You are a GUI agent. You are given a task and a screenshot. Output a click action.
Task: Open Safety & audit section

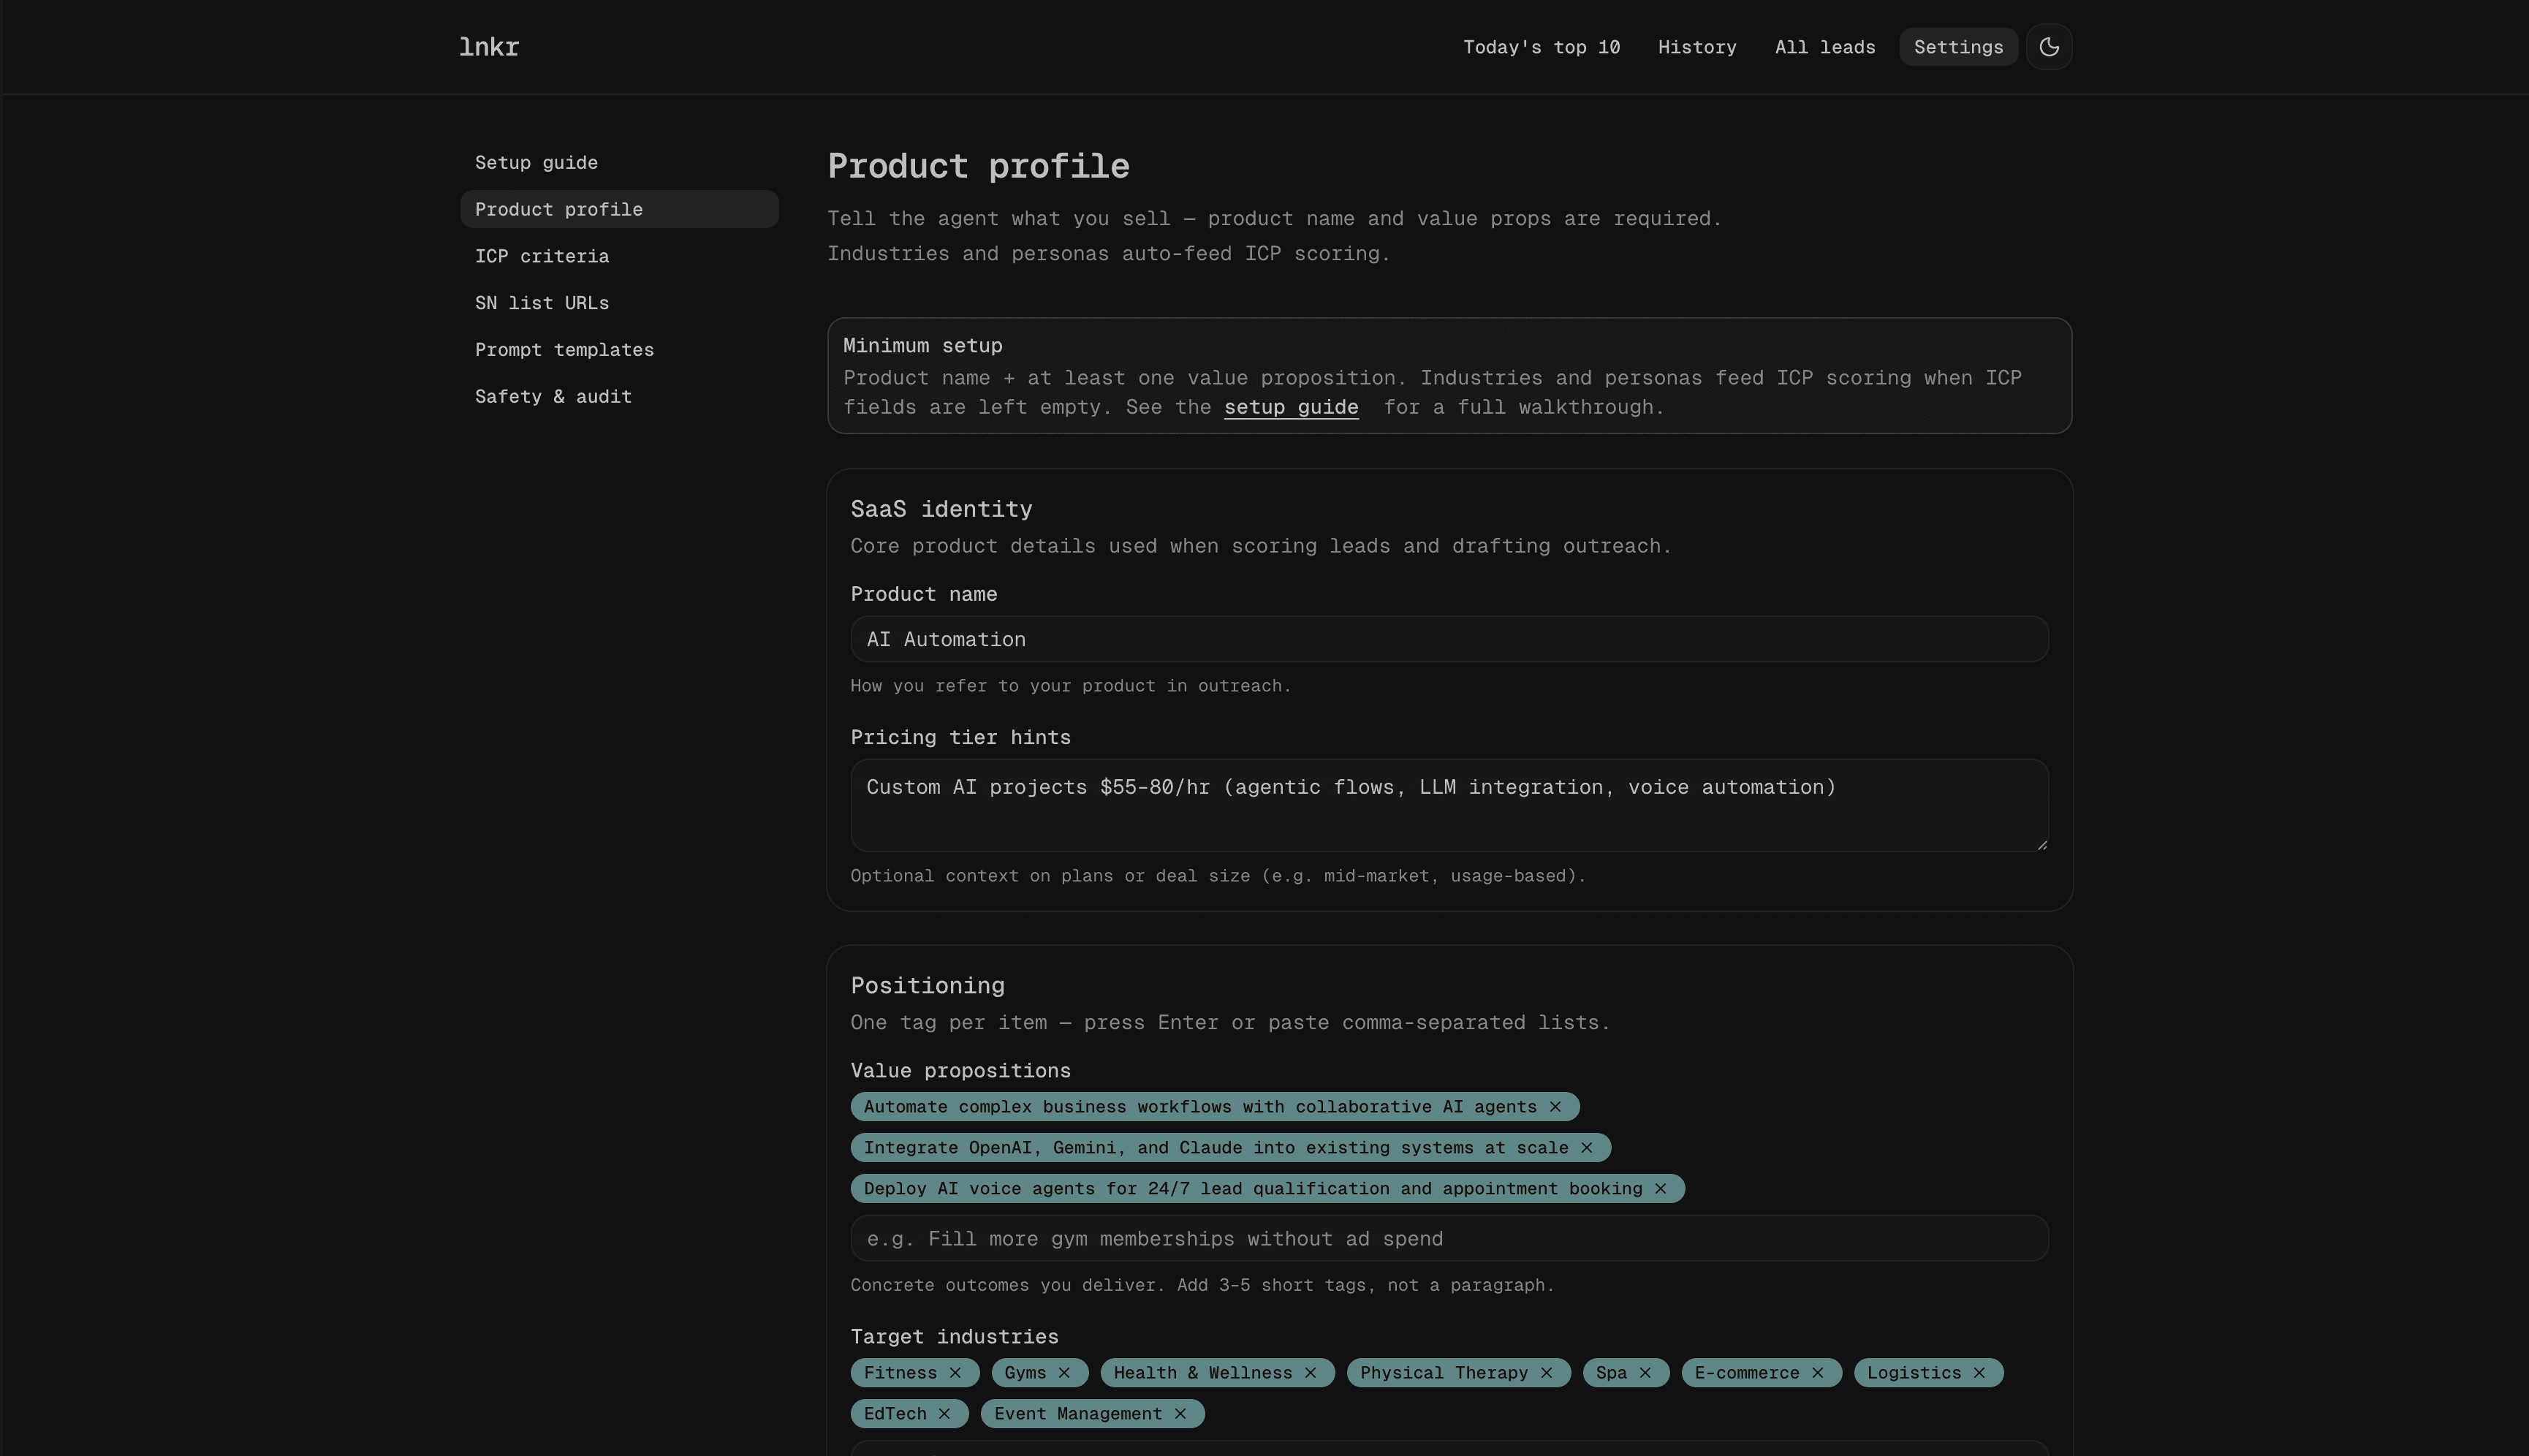619,397
